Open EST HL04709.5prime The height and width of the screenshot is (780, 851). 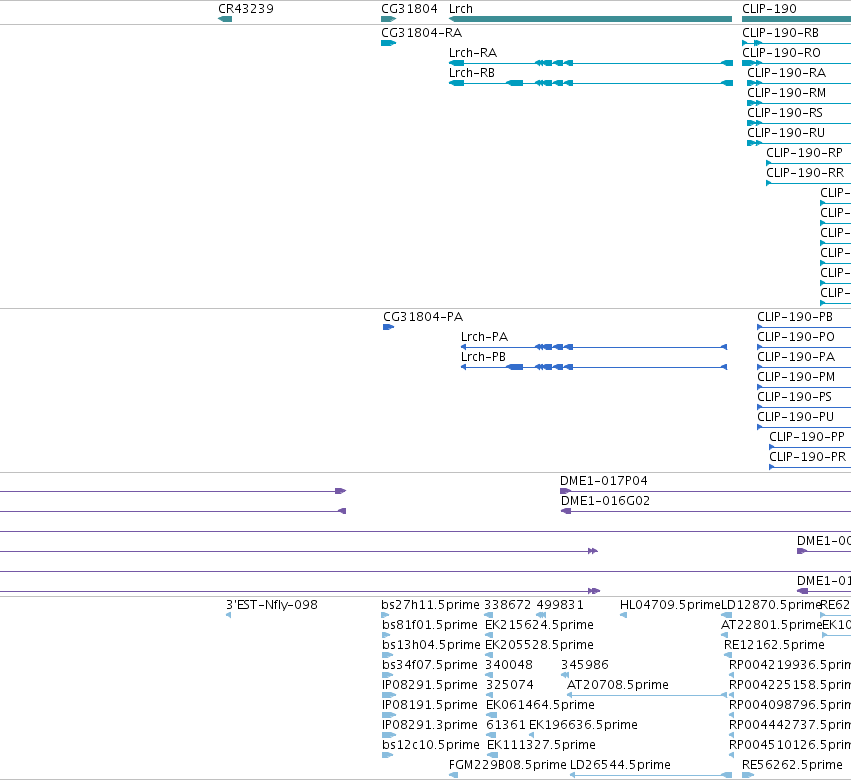click(670, 605)
